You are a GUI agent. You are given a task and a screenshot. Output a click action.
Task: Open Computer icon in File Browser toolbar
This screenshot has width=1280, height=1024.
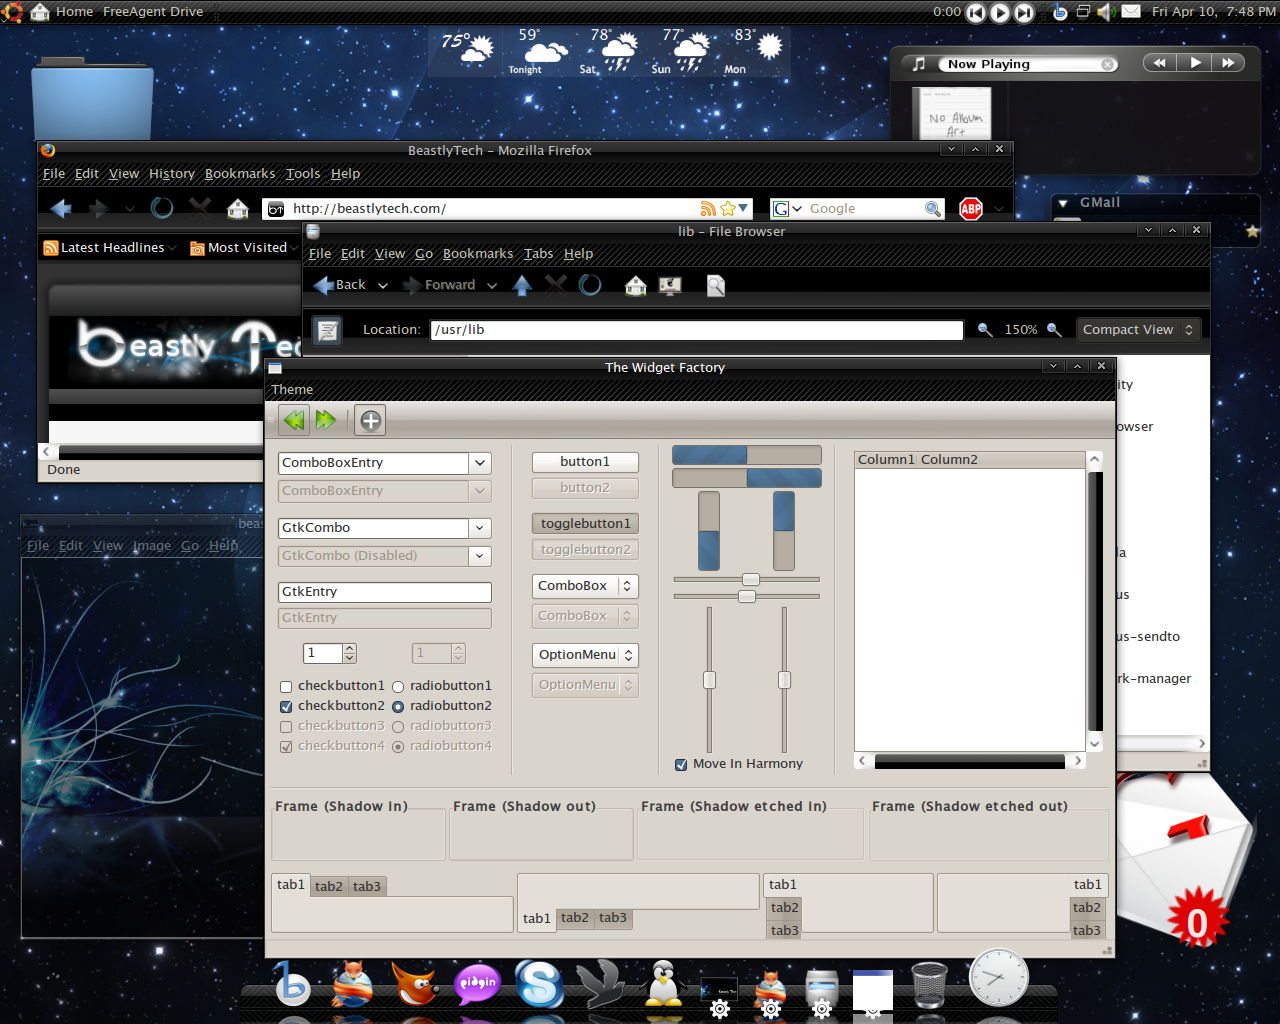(670, 286)
